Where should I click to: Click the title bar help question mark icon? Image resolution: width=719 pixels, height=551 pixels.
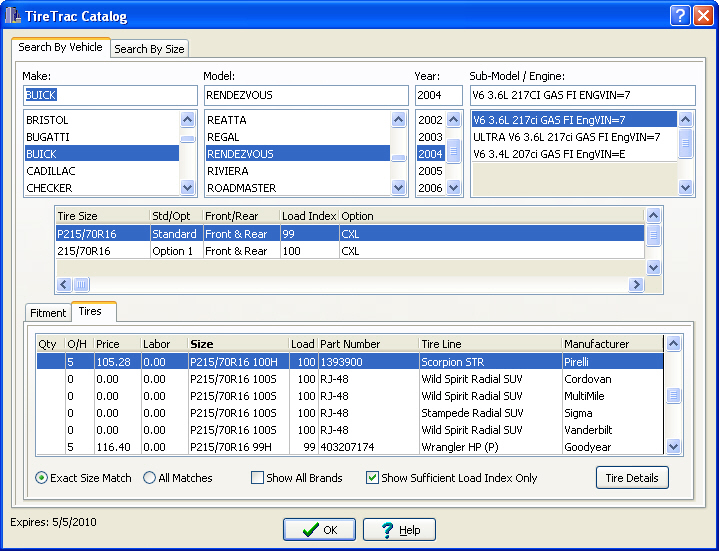680,16
